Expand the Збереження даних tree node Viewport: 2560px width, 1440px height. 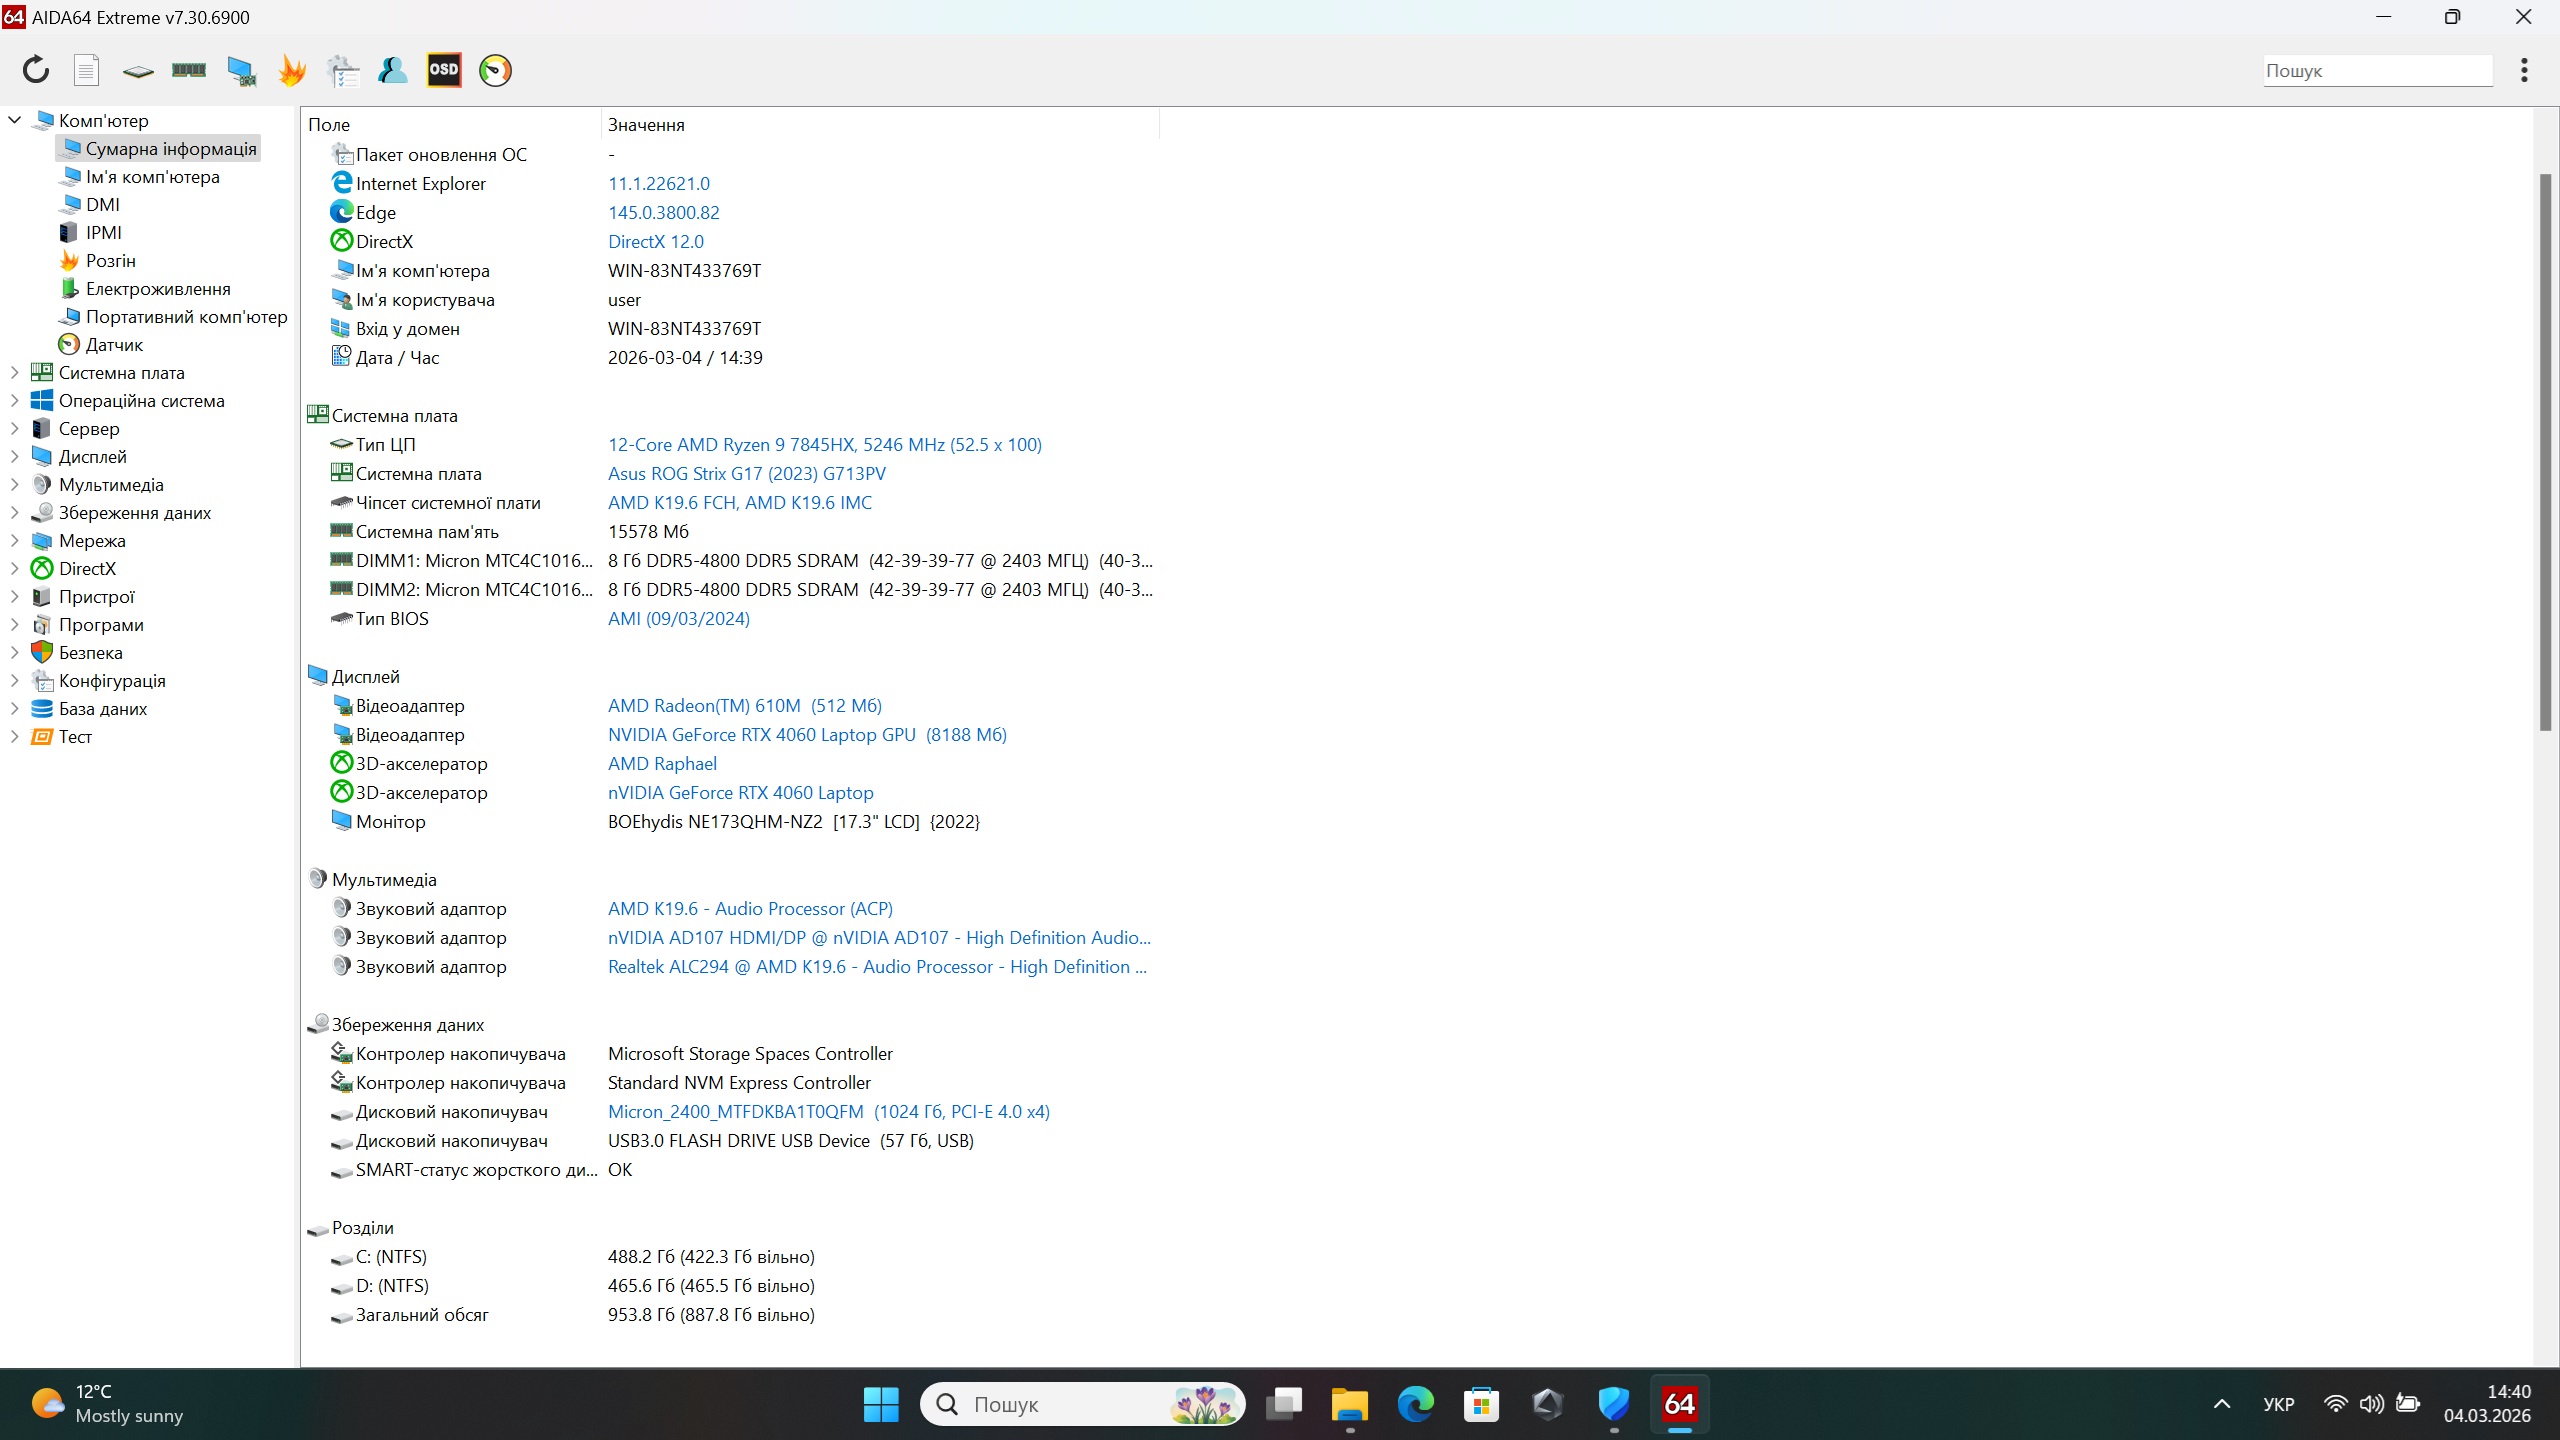coord(14,513)
